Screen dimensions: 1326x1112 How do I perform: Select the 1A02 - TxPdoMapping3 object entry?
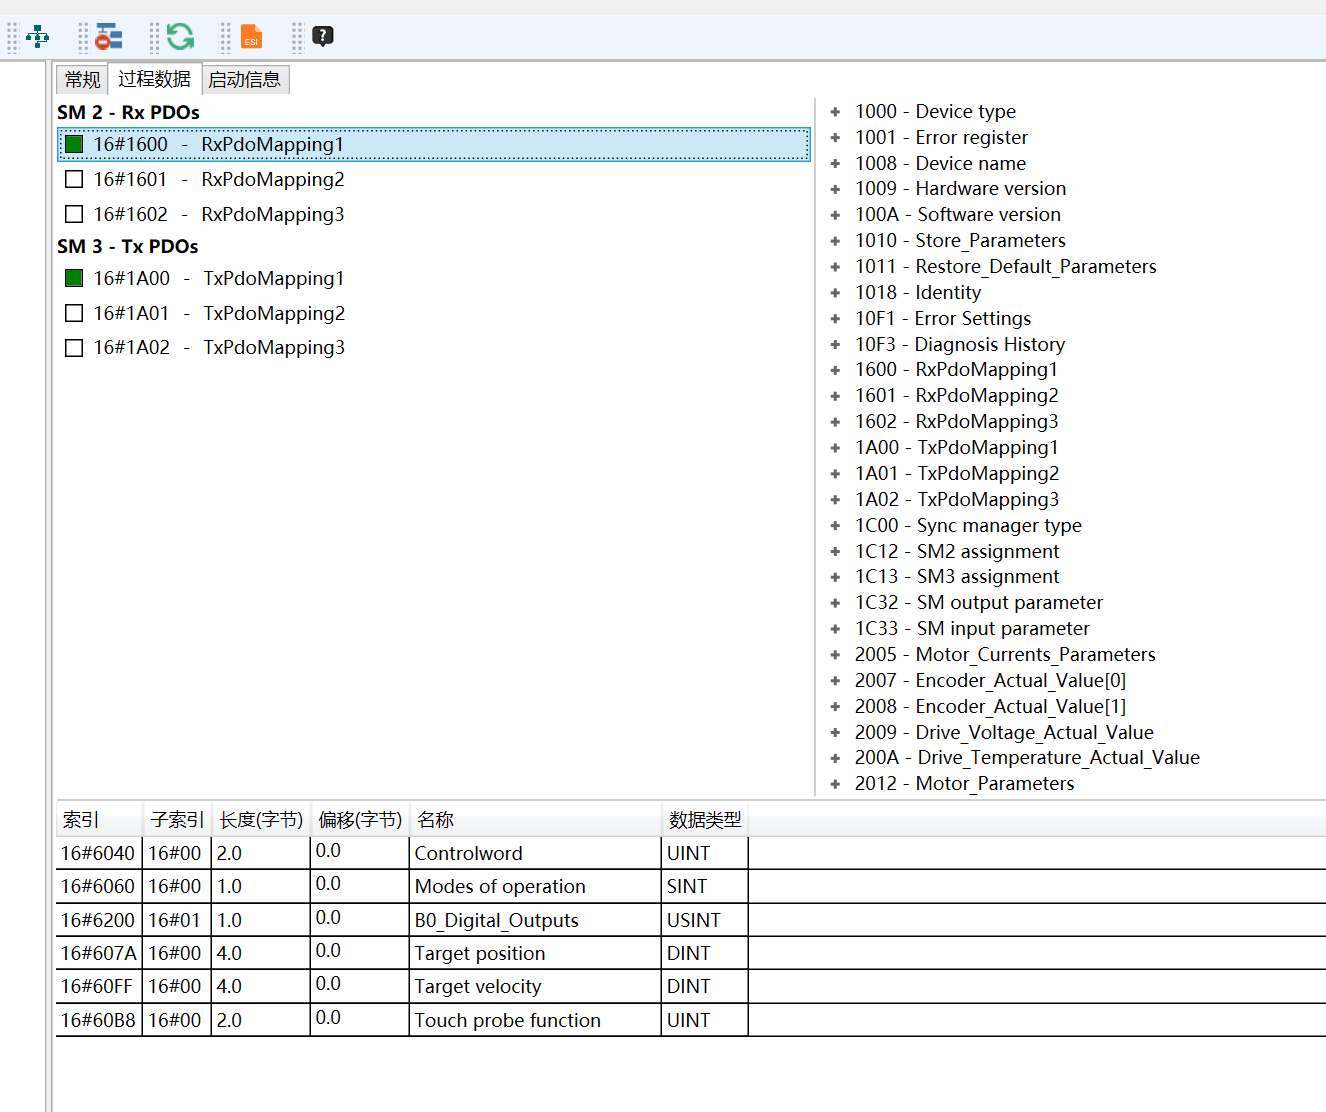(x=956, y=499)
